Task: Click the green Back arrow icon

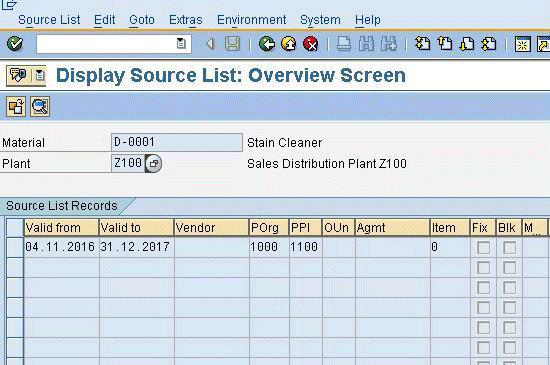Action: coord(267,44)
